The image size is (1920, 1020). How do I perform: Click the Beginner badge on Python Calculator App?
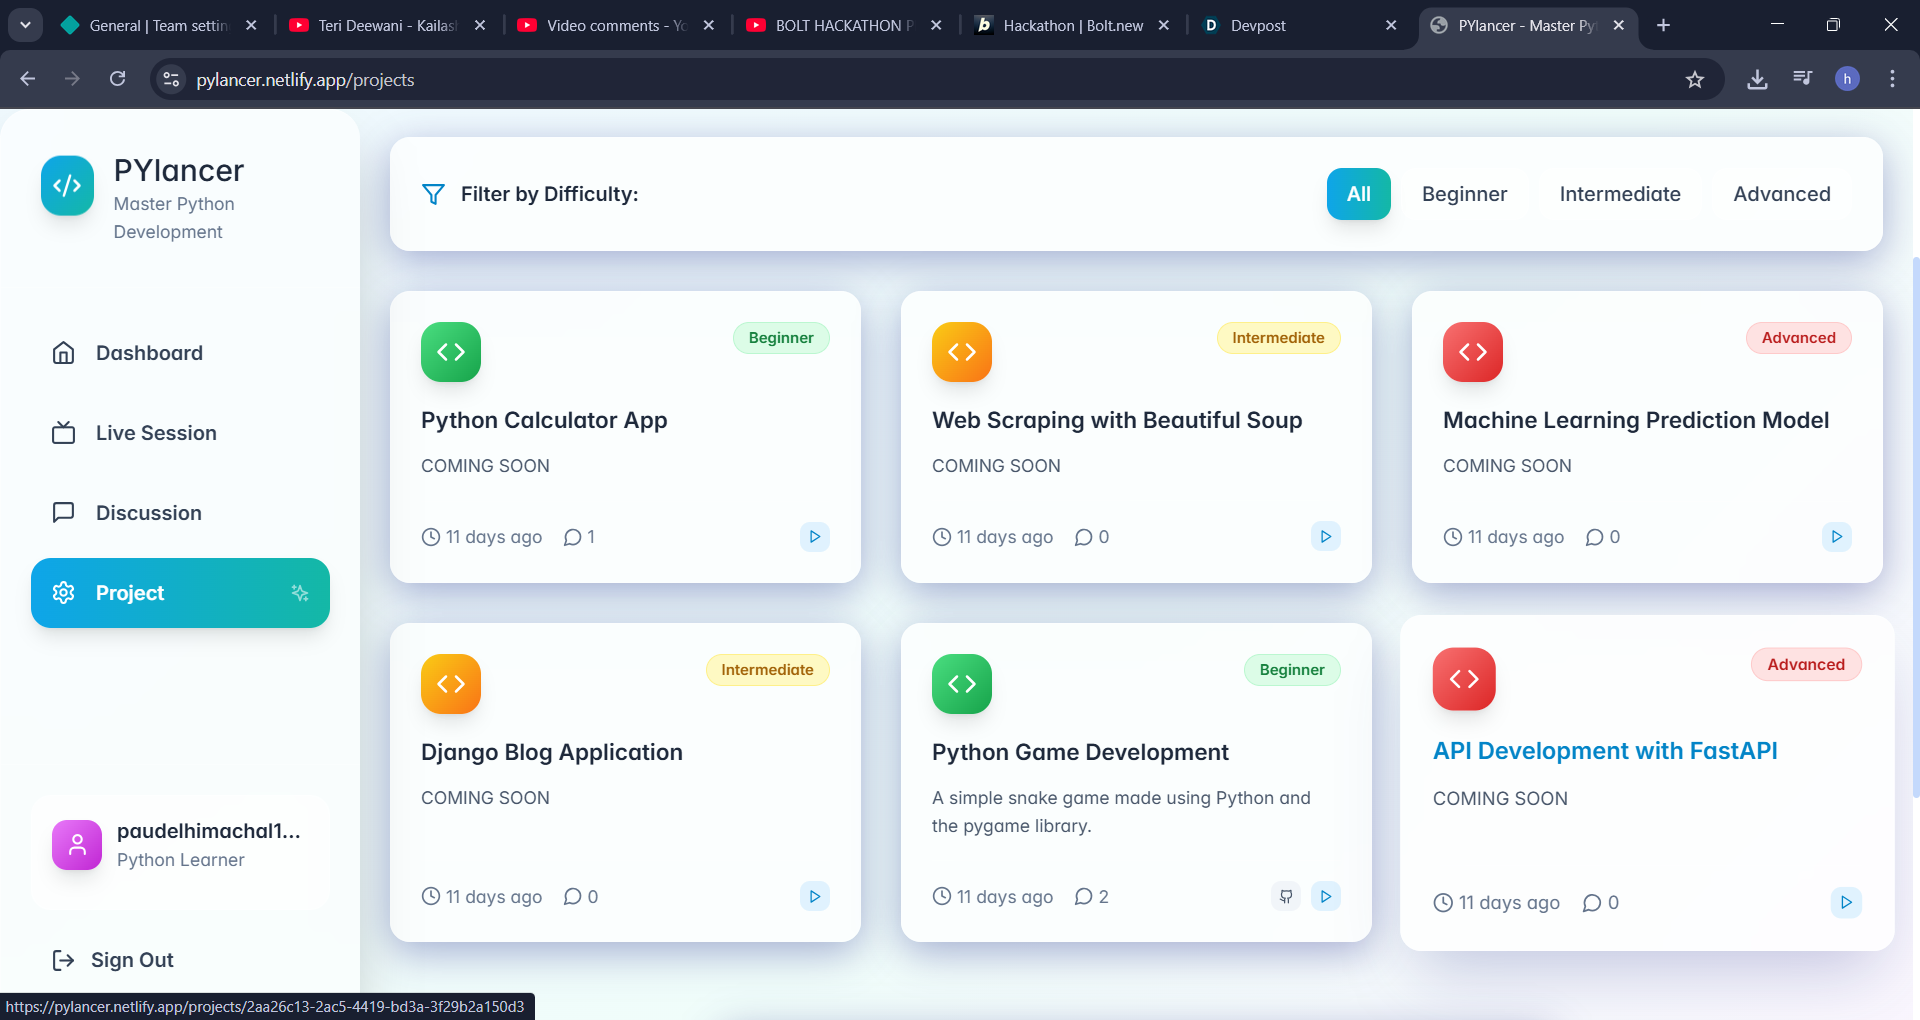tap(781, 338)
